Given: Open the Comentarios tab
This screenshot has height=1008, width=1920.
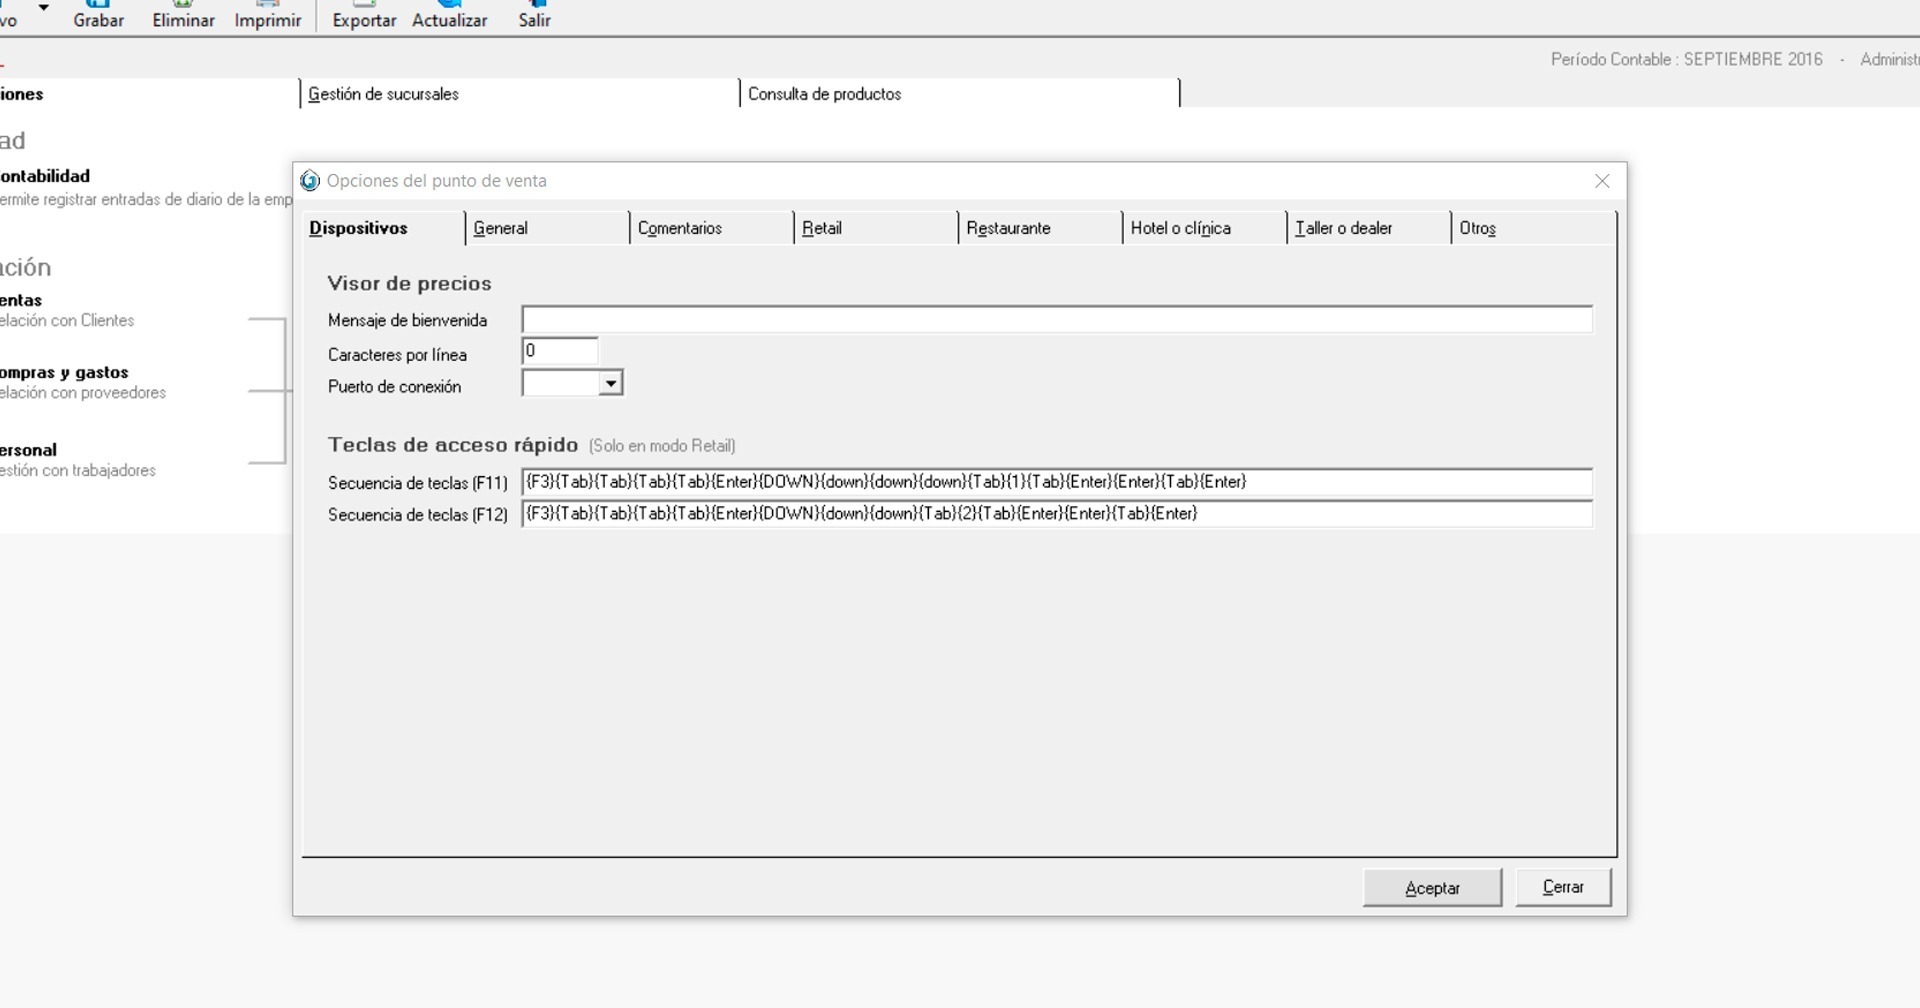Looking at the screenshot, I should [679, 228].
